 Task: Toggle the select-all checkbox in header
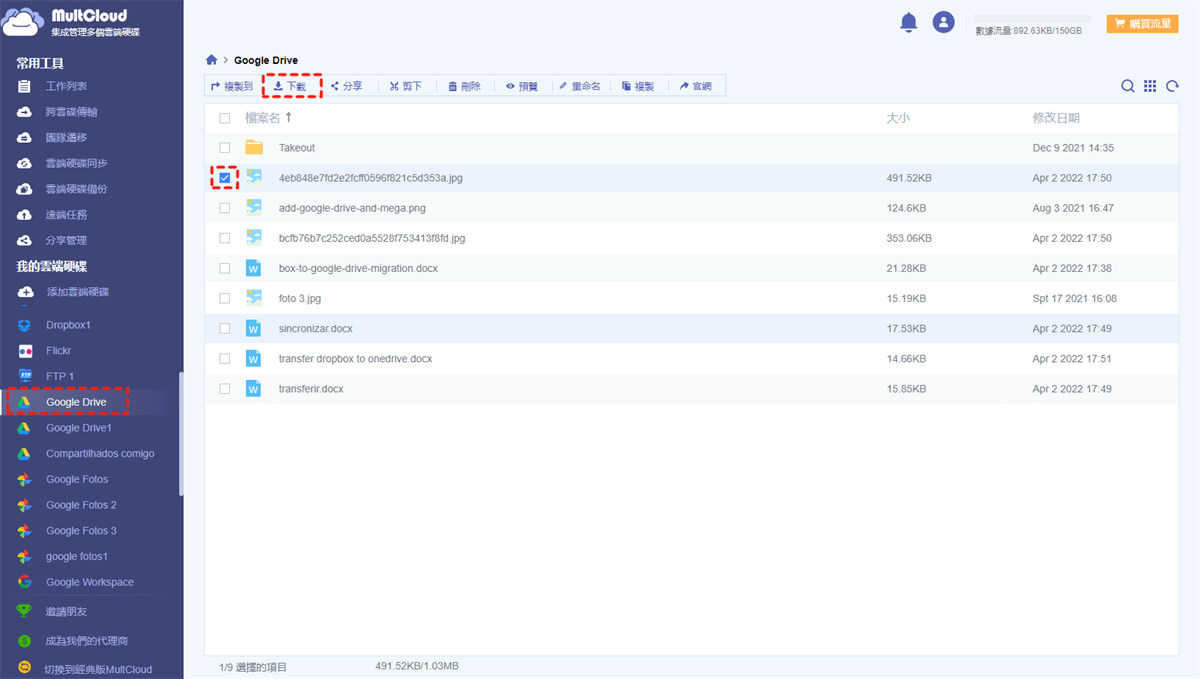click(x=225, y=118)
